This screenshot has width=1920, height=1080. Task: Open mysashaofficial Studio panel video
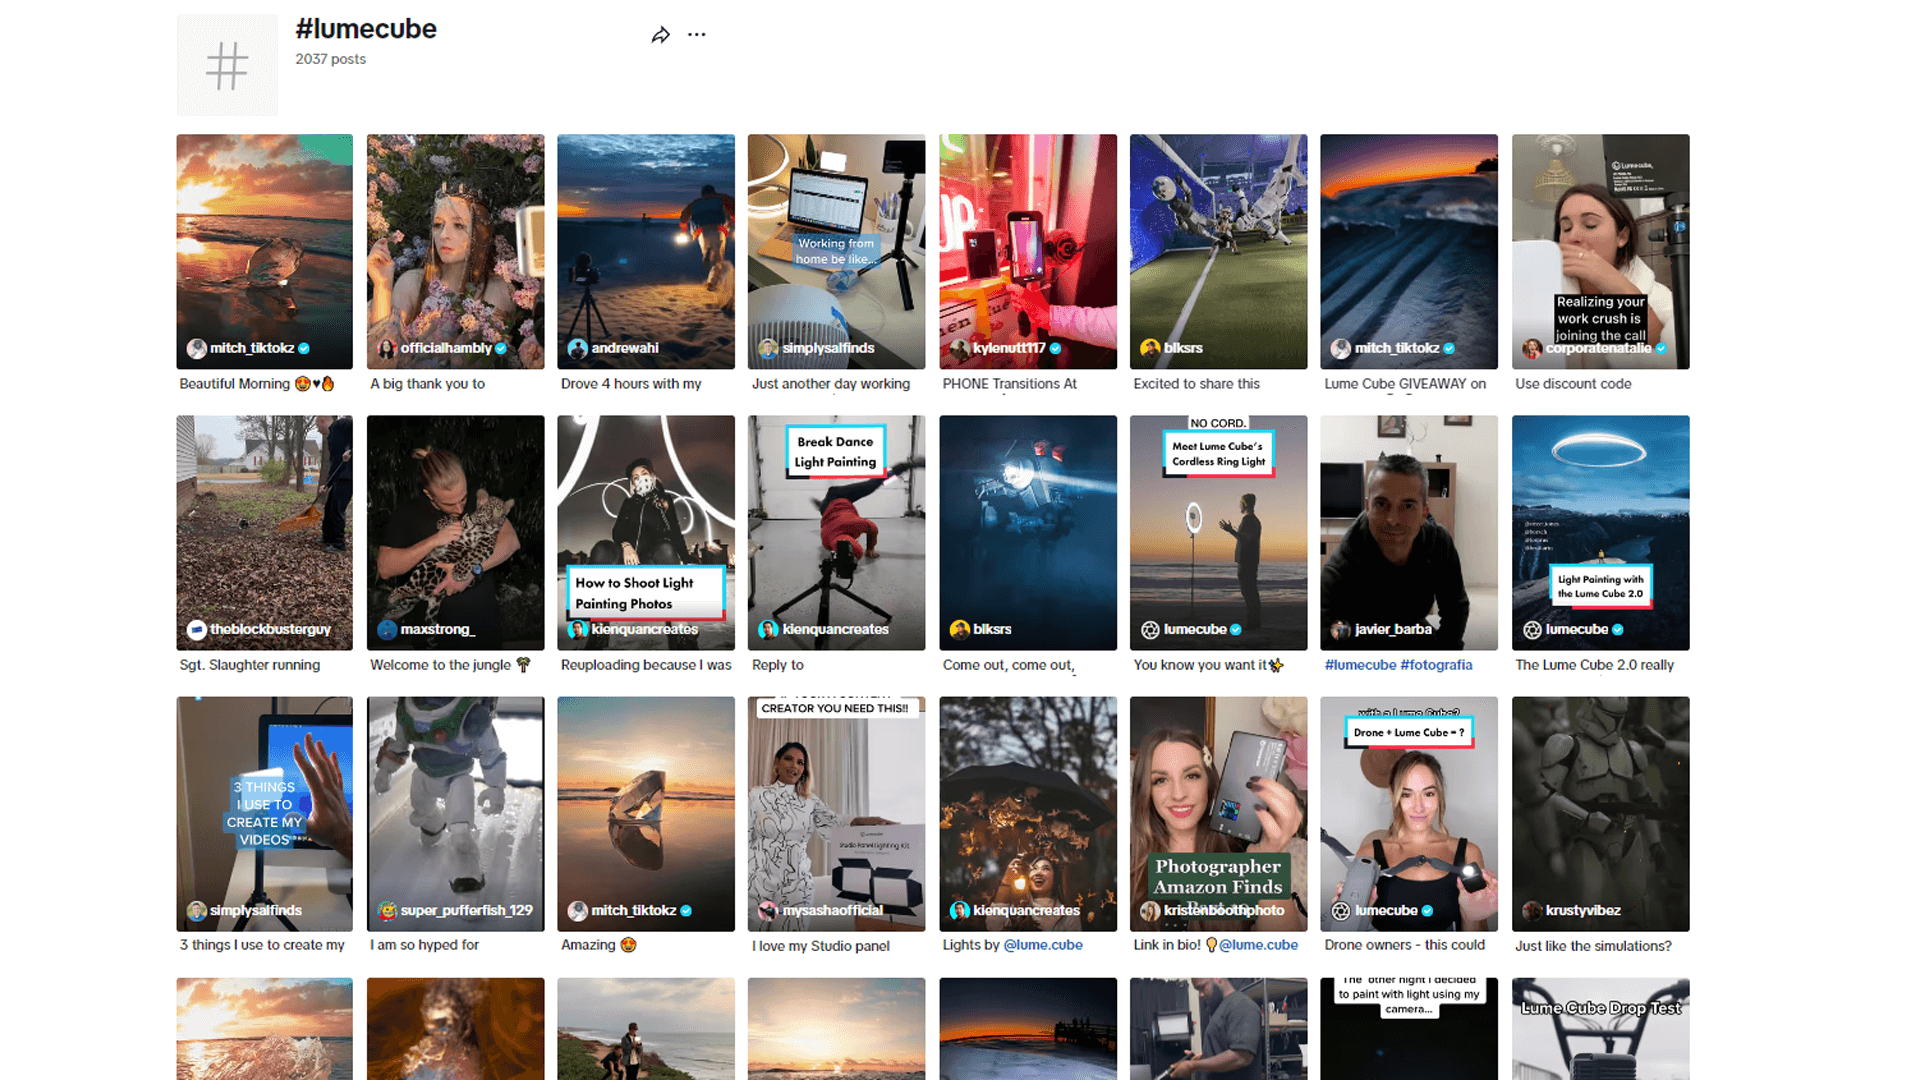(x=836, y=814)
